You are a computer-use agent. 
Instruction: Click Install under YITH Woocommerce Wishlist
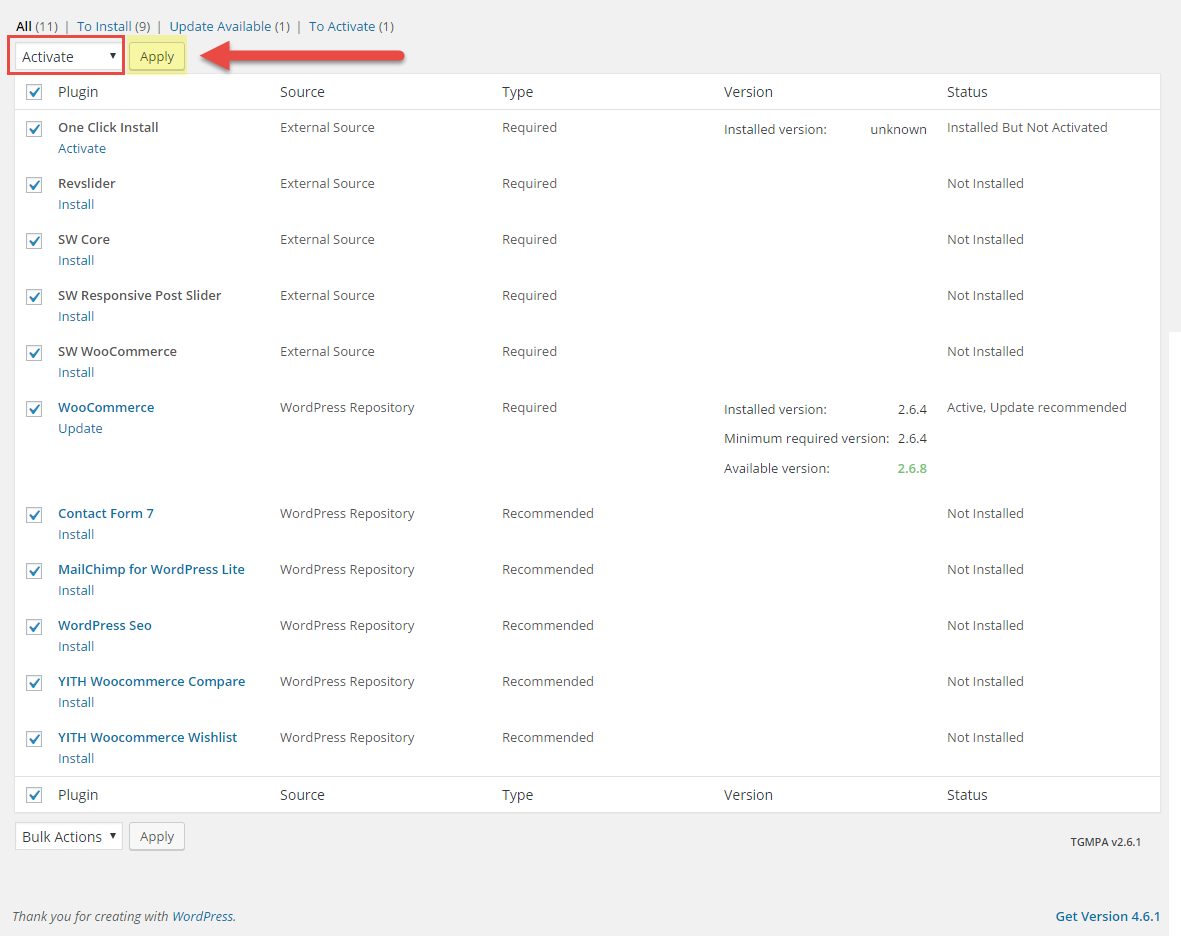pyautogui.click(x=76, y=758)
